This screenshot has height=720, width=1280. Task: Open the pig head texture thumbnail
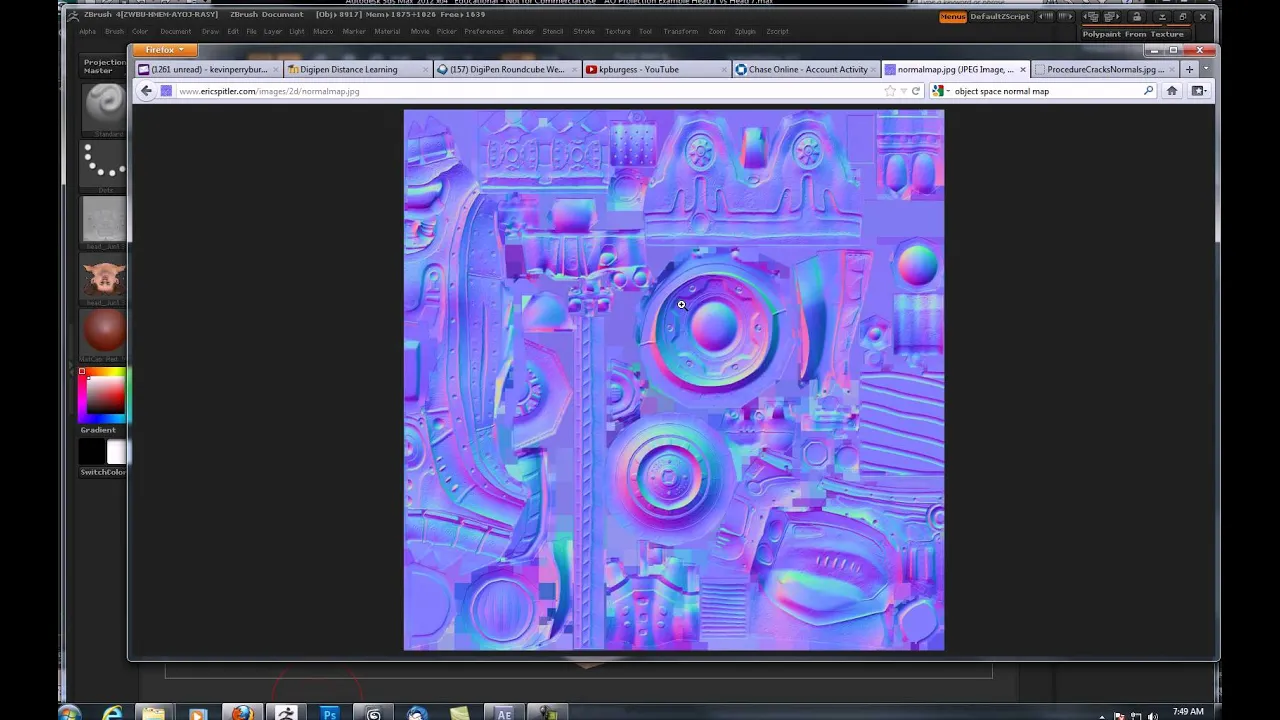coord(104,277)
